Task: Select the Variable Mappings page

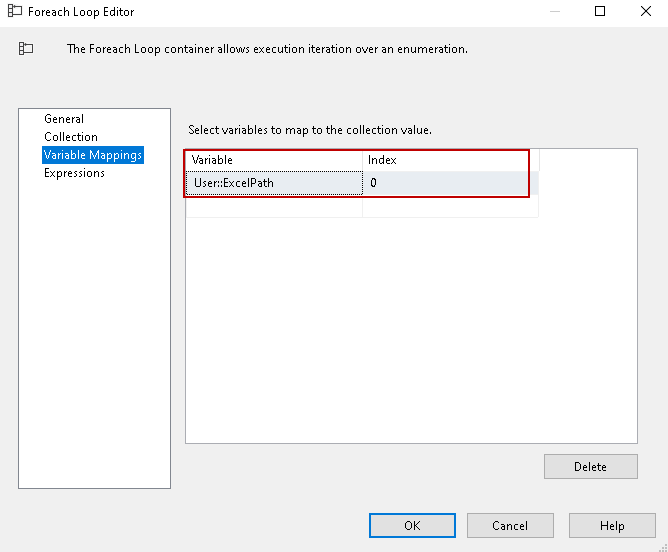Action: click(x=93, y=155)
